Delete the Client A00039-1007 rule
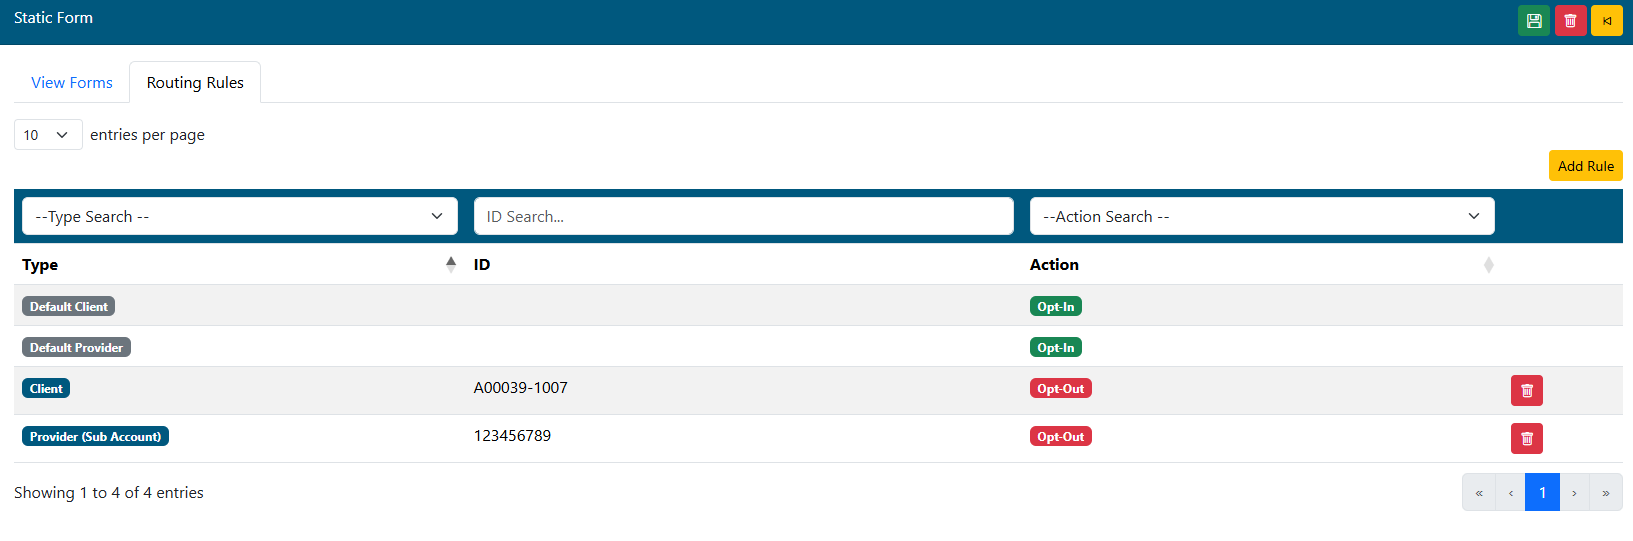The height and width of the screenshot is (541, 1633). pyautogui.click(x=1526, y=390)
